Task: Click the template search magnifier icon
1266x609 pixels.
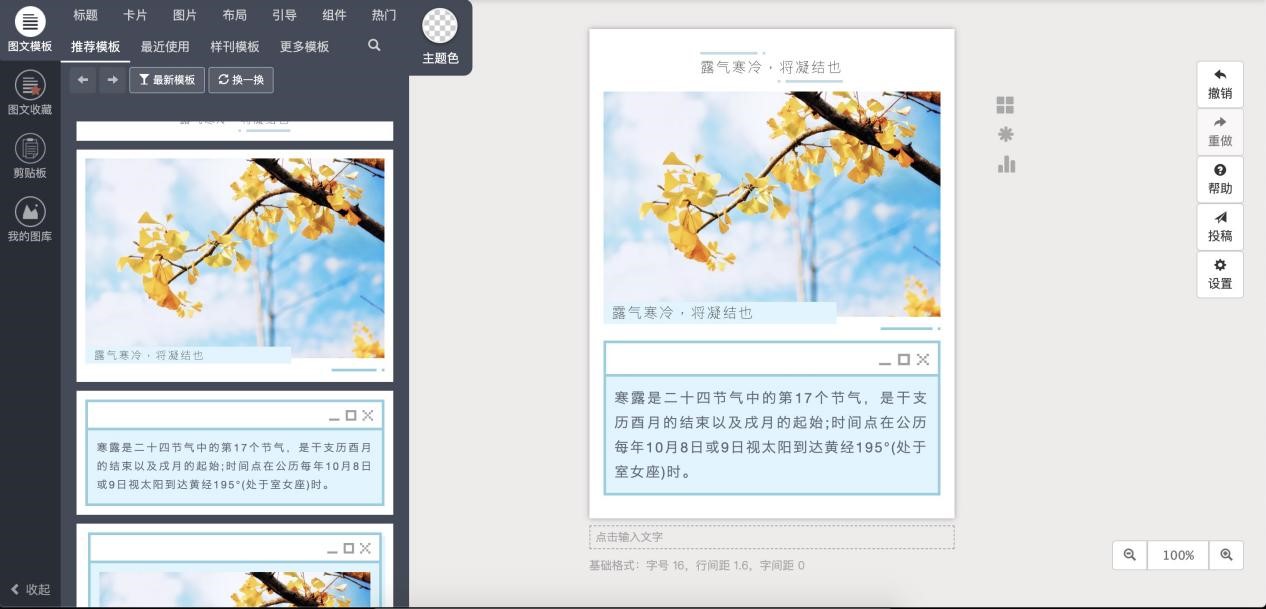Action: pyautogui.click(x=374, y=45)
